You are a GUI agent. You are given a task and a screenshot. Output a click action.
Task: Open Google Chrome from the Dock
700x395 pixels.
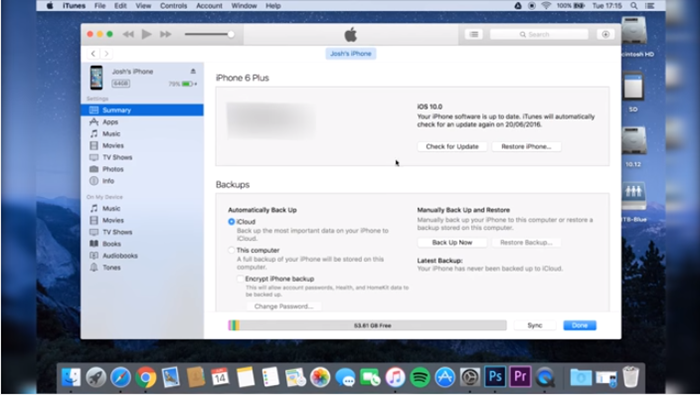(x=146, y=378)
